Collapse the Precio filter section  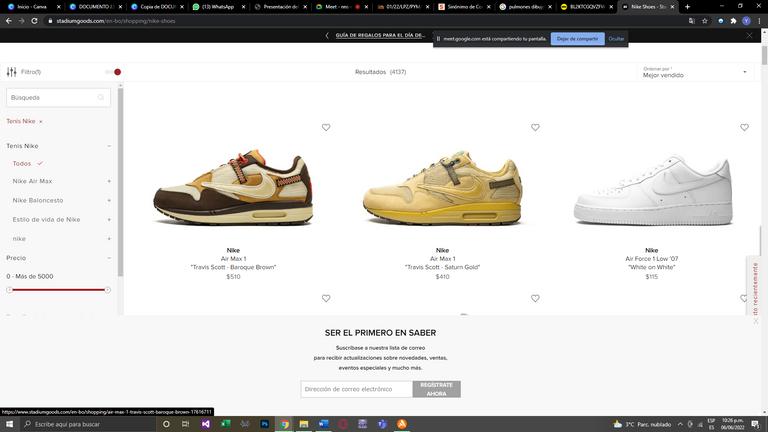point(109,258)
